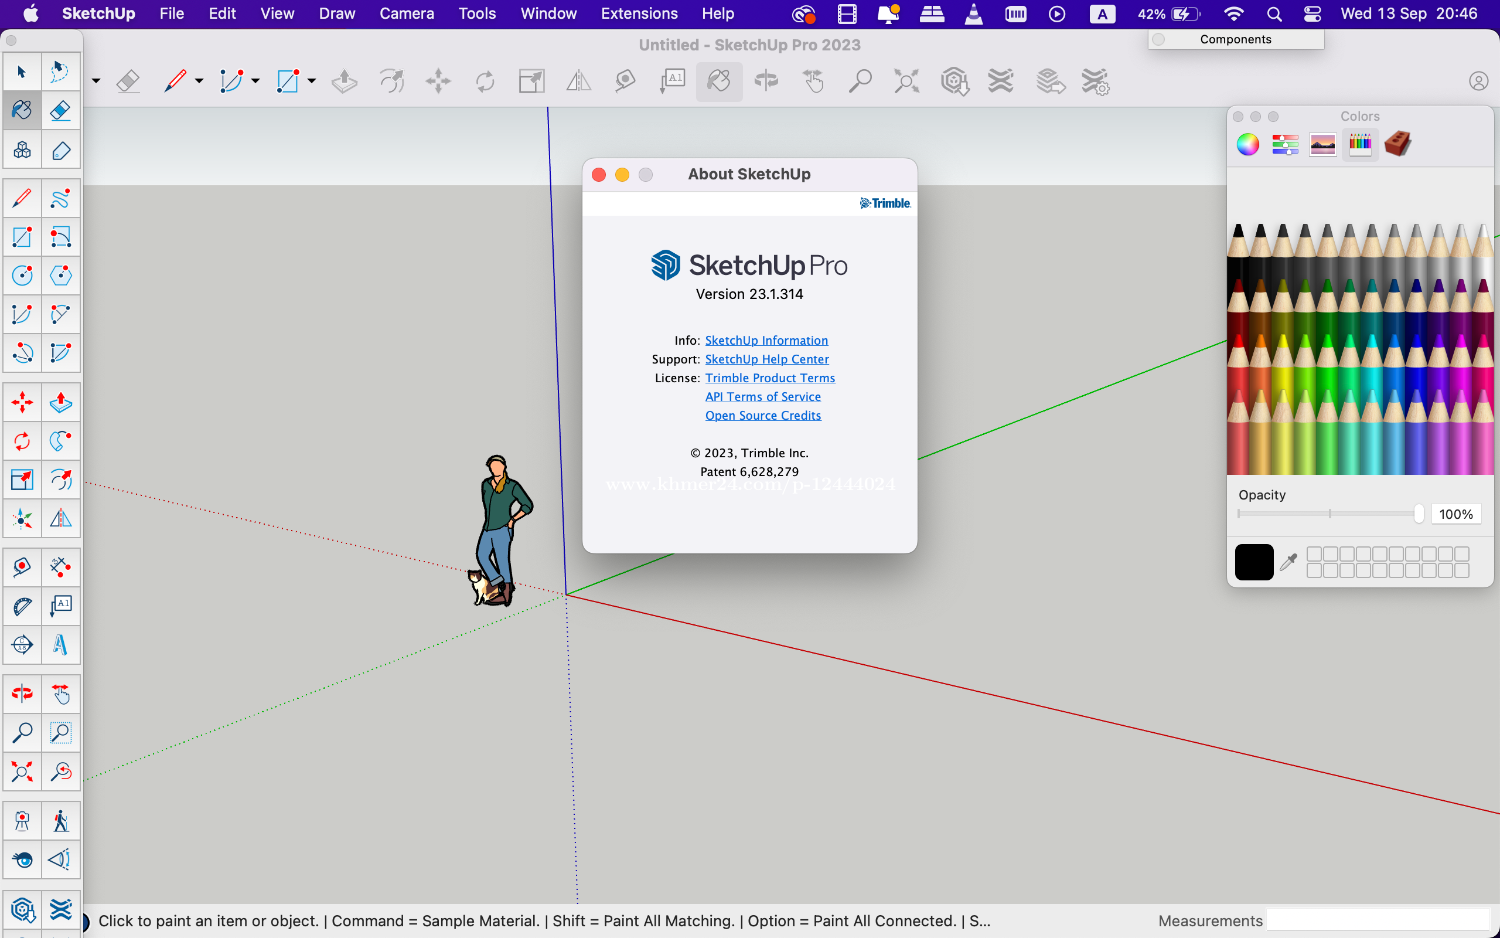This screenshot has height=938, width=1500.
Task: Click the Flip tool in top toolbar
Action: click(x=578, y=81)
